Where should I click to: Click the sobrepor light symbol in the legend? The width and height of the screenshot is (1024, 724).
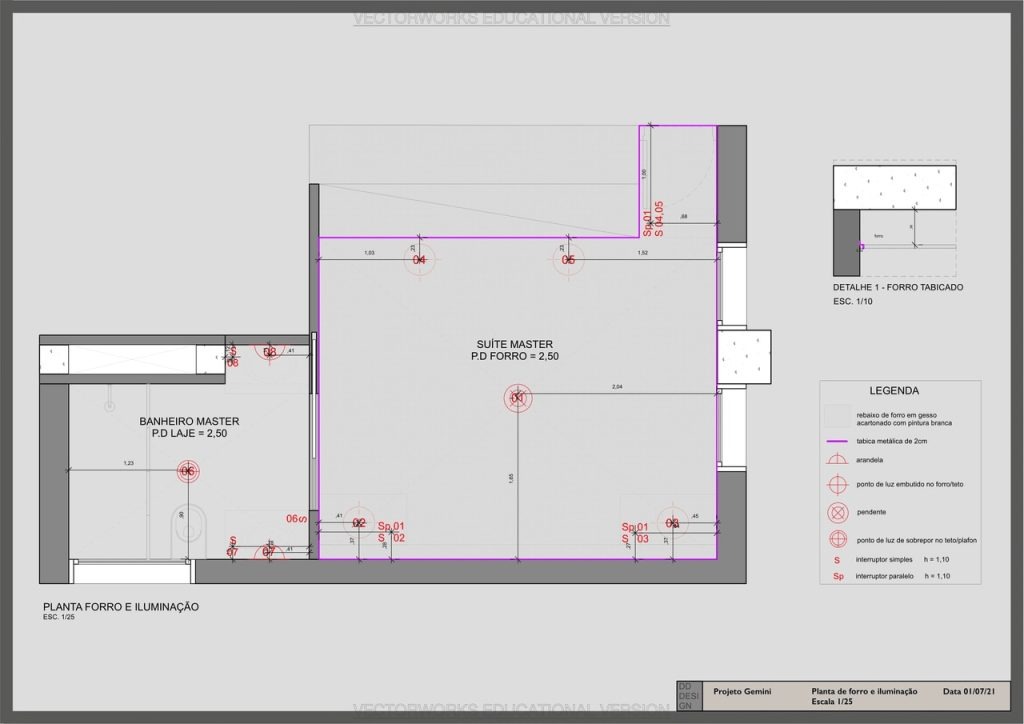tap(837, 540)
